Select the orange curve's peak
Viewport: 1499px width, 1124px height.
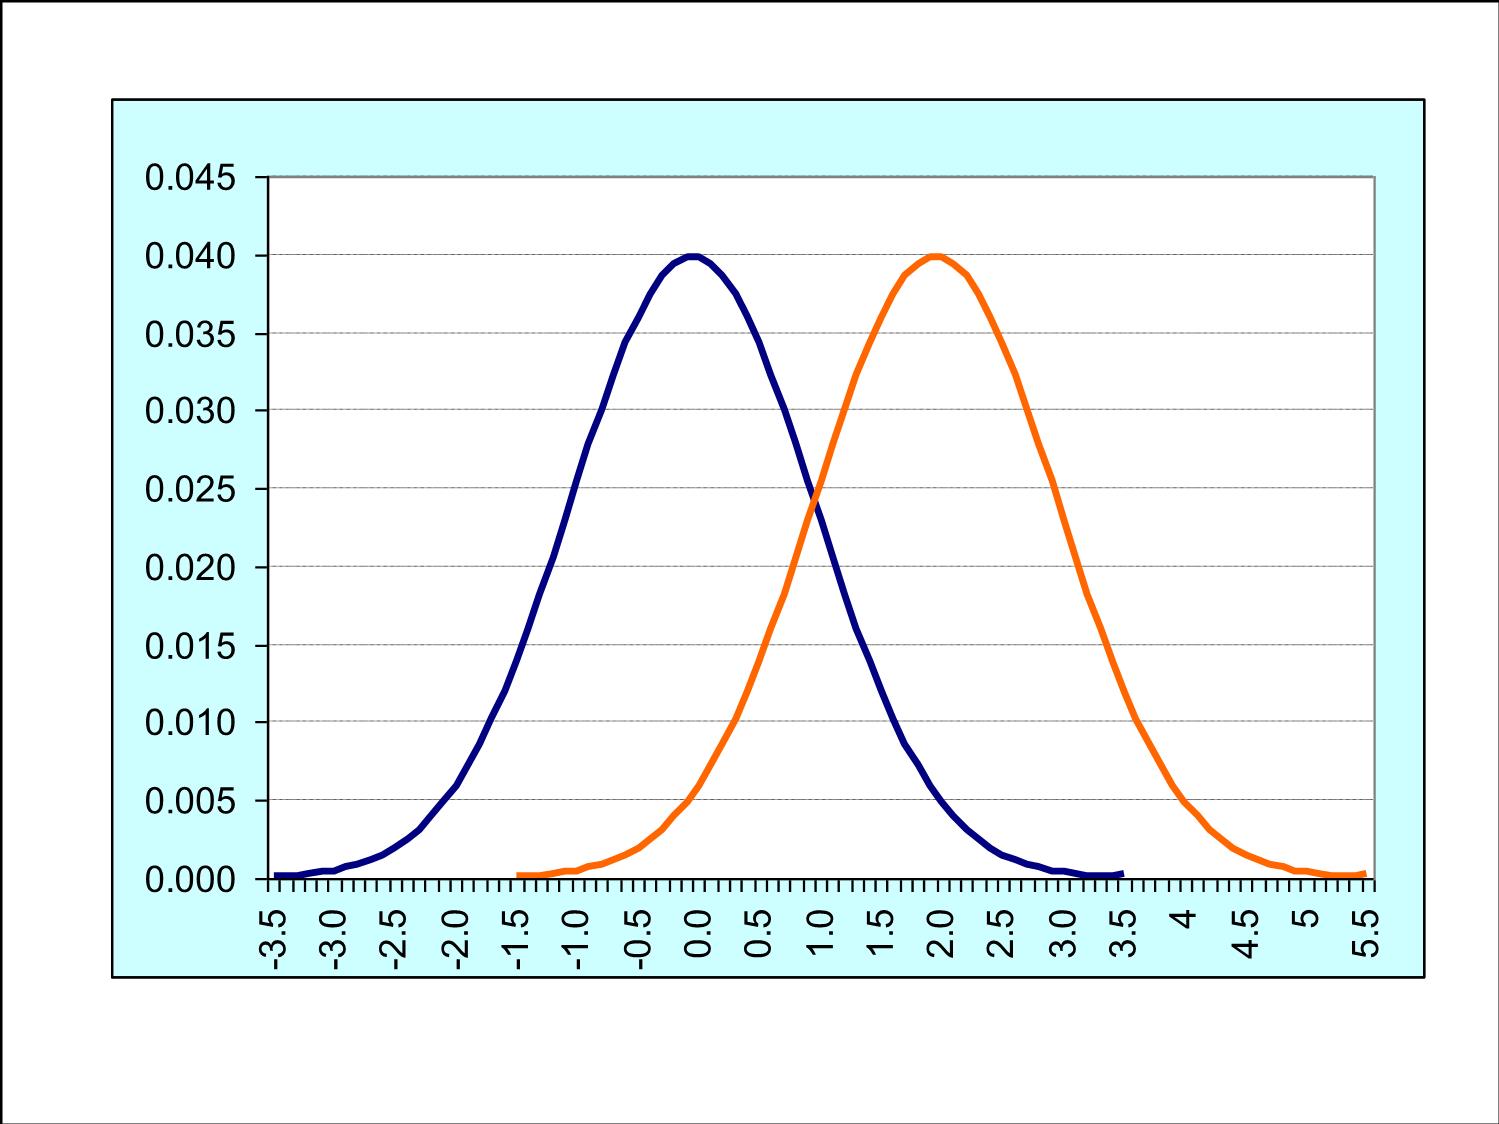tap(935, 256)
